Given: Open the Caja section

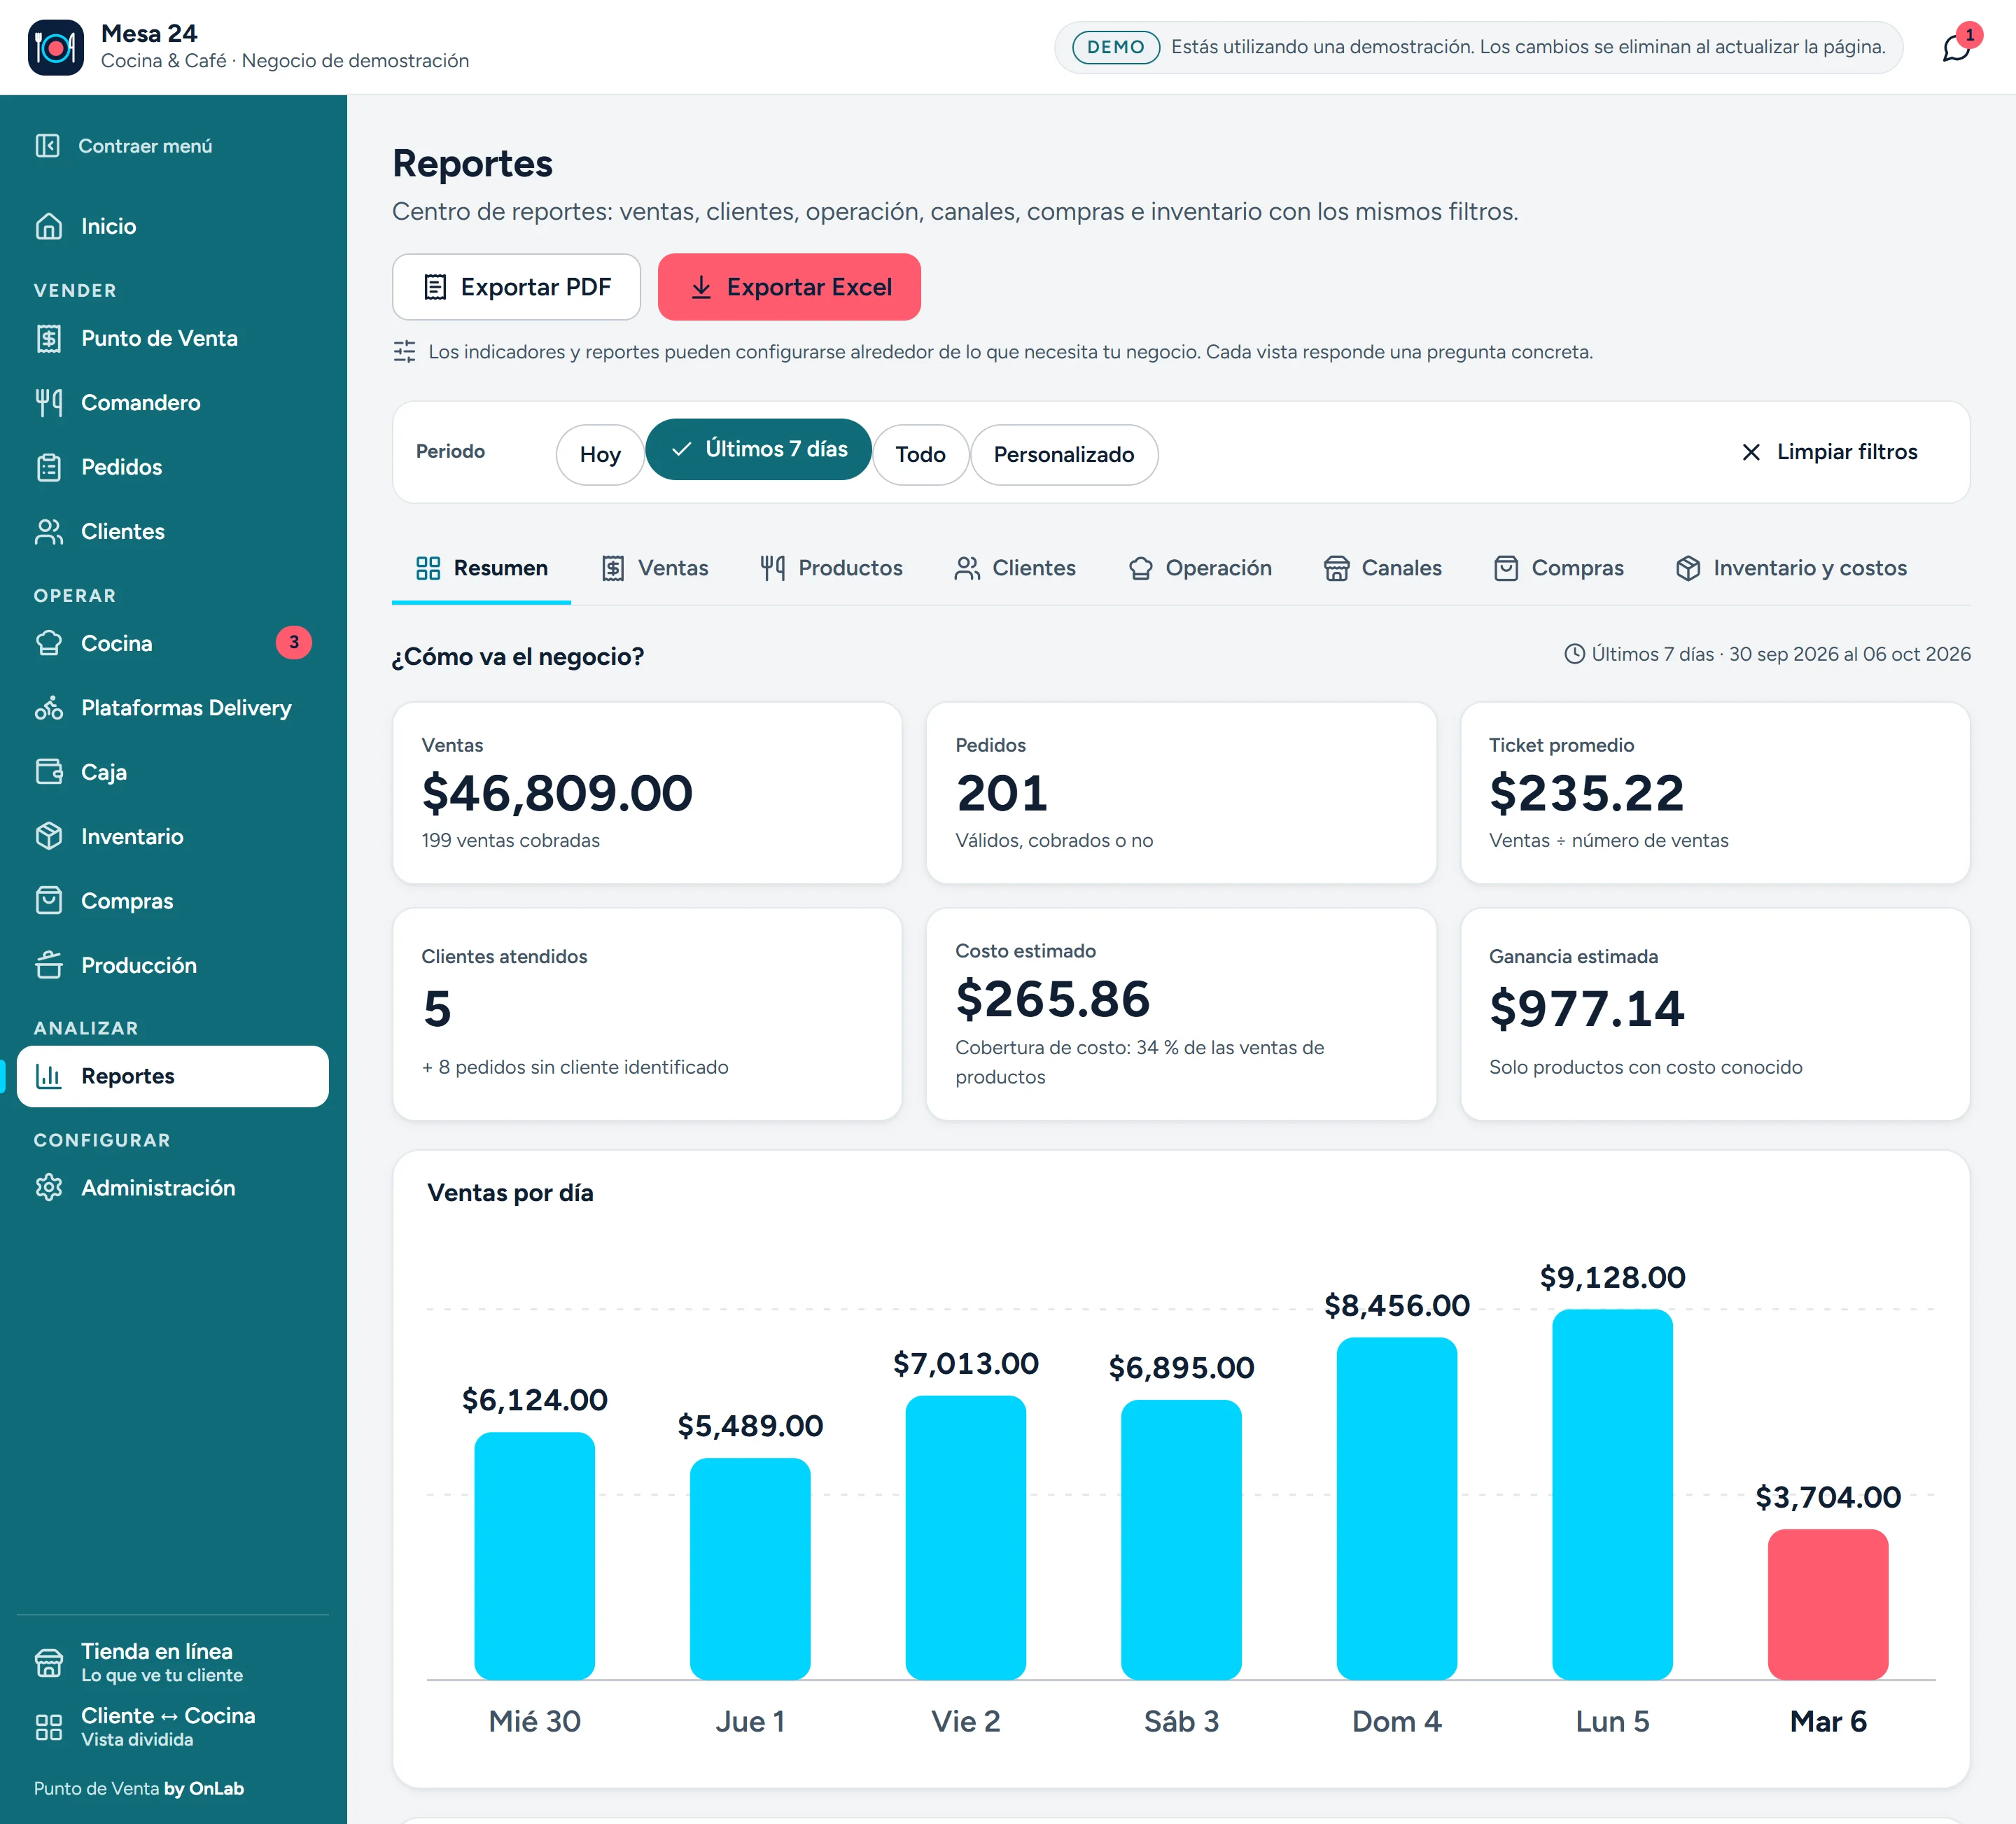Looking at the screenshot, I should pyautogui.click(x=172, y=772).
